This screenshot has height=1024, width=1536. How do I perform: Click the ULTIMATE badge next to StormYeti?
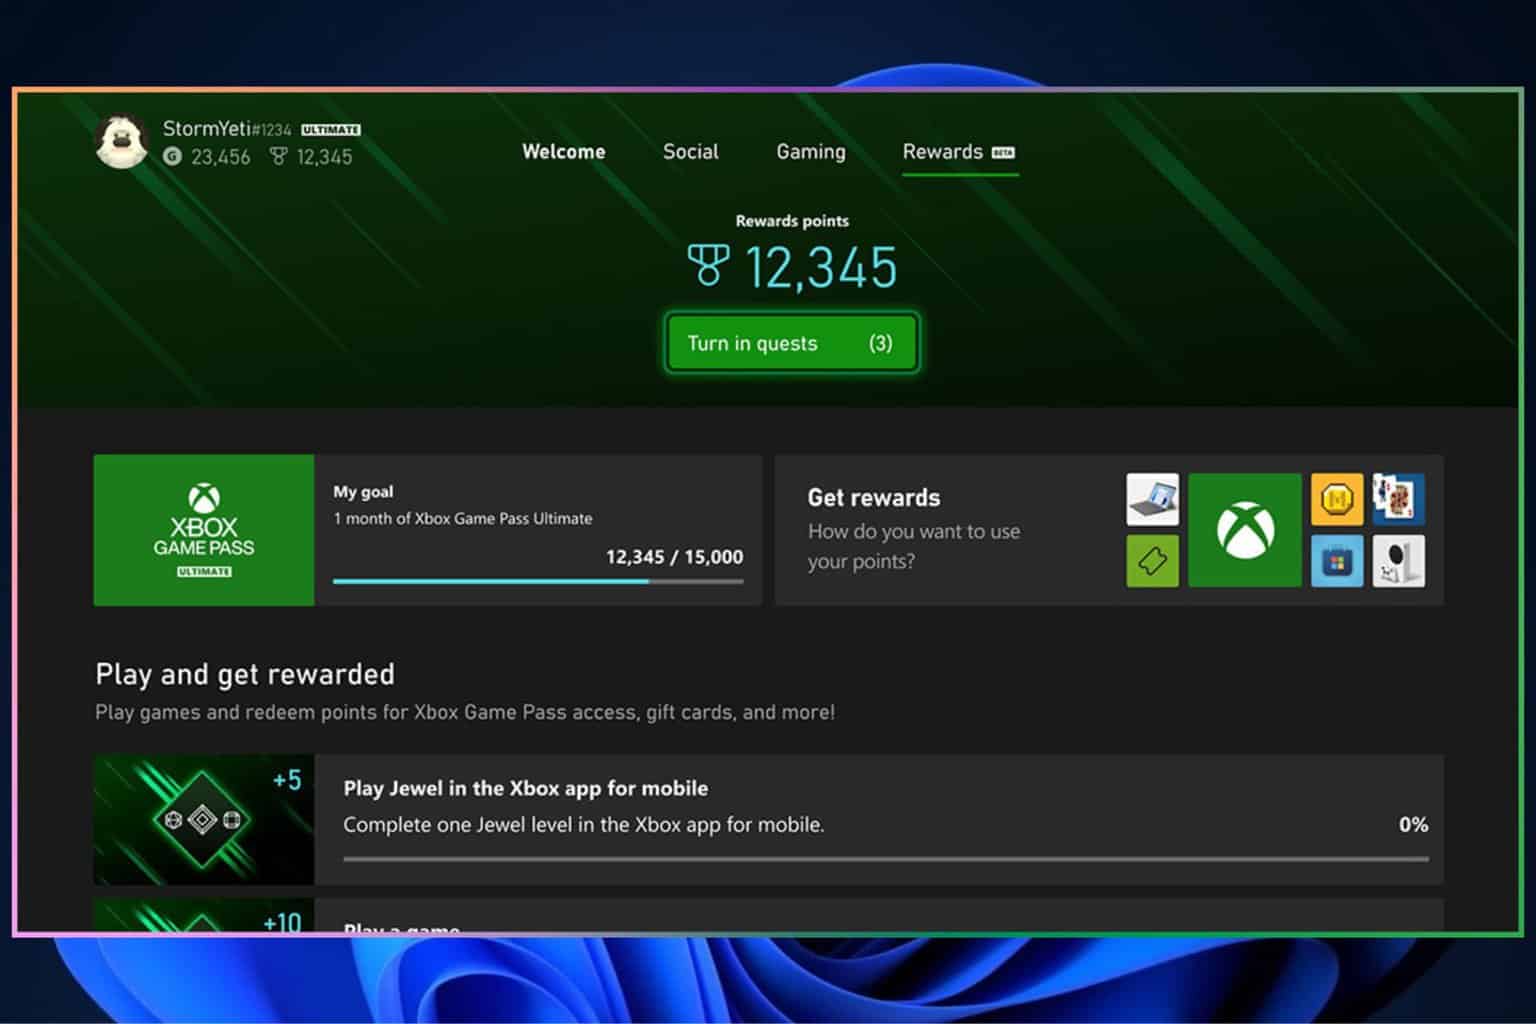point(331,130)
